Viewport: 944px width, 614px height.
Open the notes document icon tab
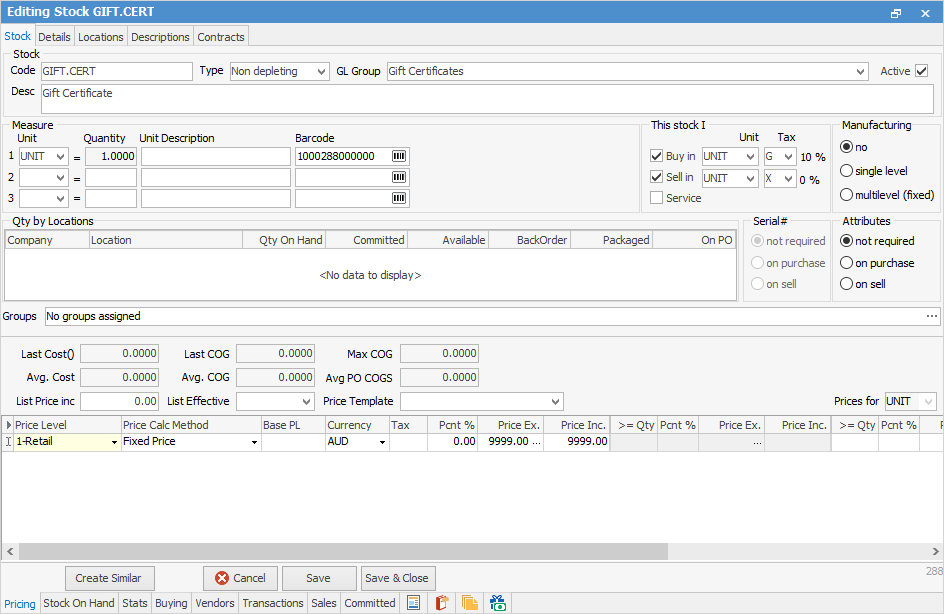tap(413, 603)
